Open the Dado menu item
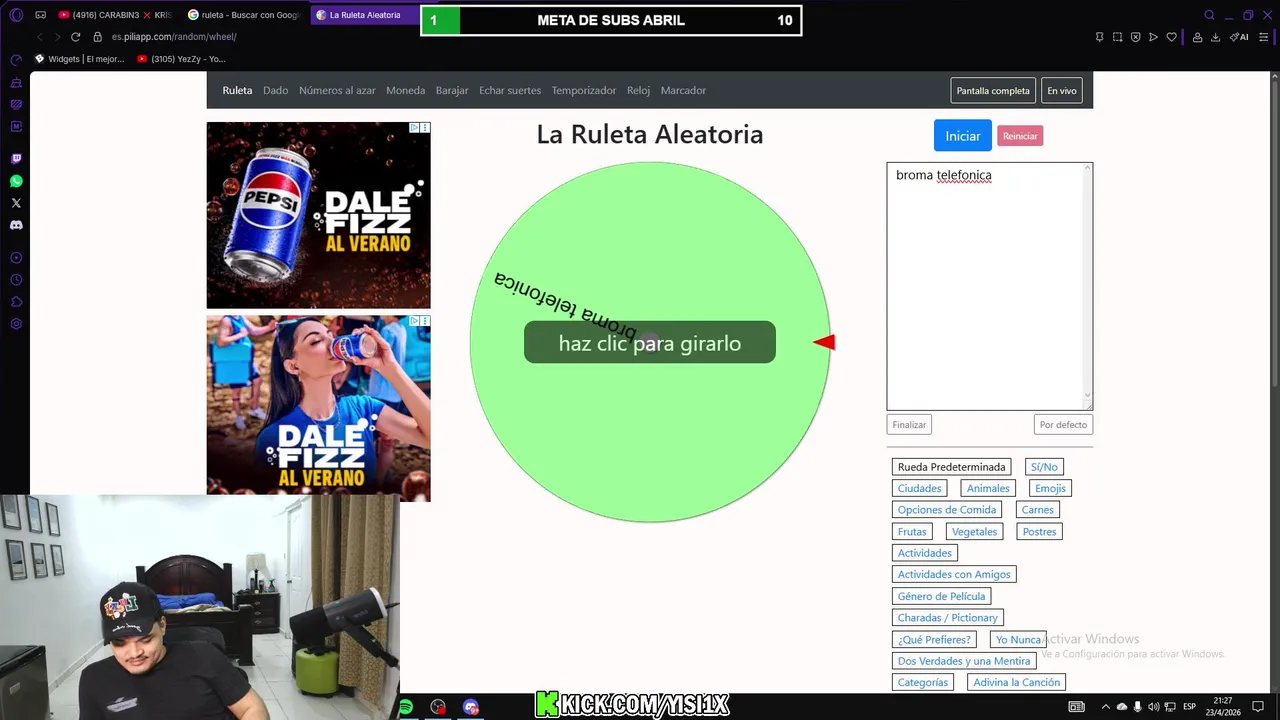Image resolution: width=1280 pixels, height=720 pixels. (275, 90)
